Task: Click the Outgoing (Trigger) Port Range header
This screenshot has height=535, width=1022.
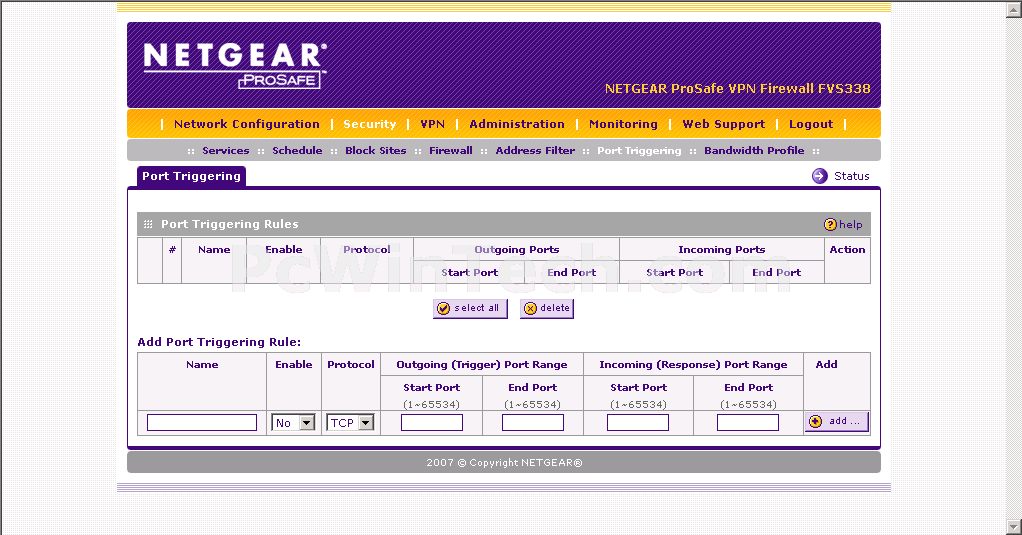Action: (x=482, y=365)
